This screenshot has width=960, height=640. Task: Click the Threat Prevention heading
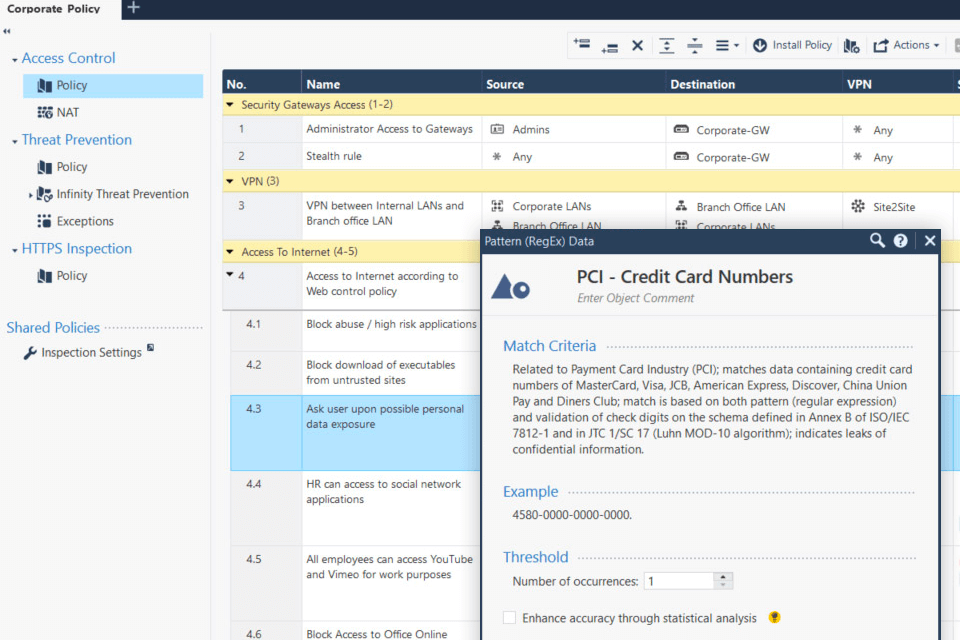coord(77,140)
